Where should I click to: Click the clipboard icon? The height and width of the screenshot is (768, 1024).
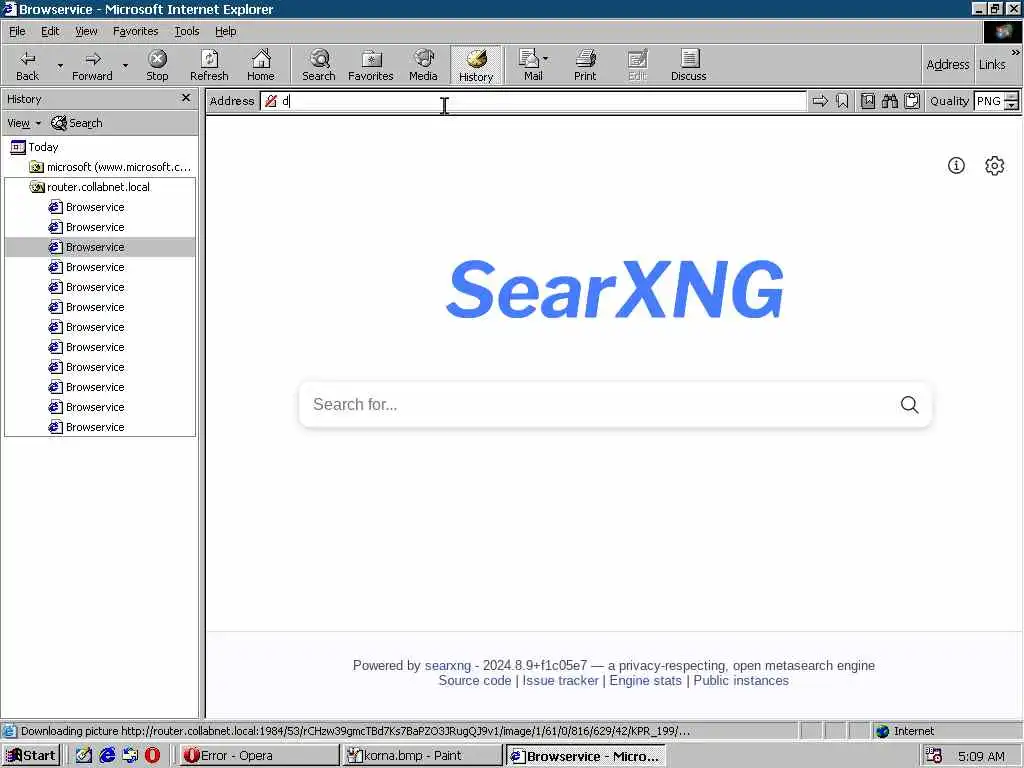click(x=912, y=101)
